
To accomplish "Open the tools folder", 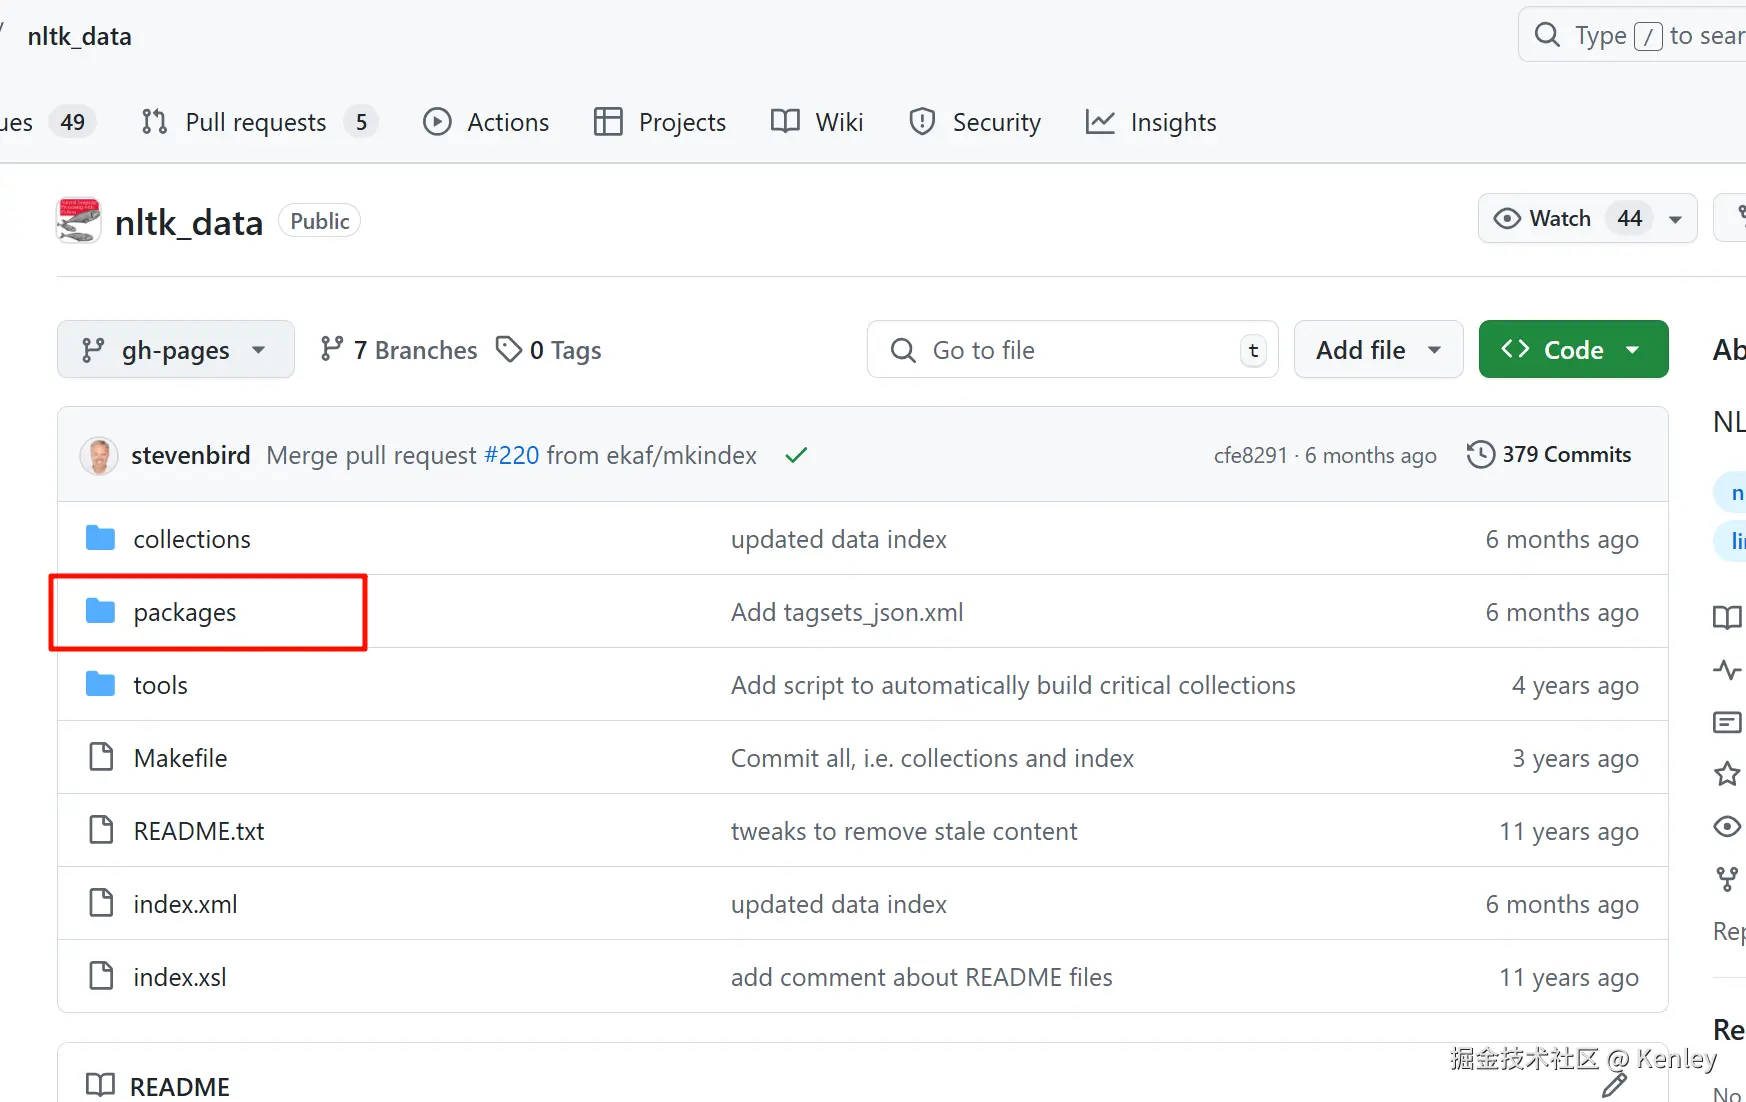I will (x=160, y=685).
